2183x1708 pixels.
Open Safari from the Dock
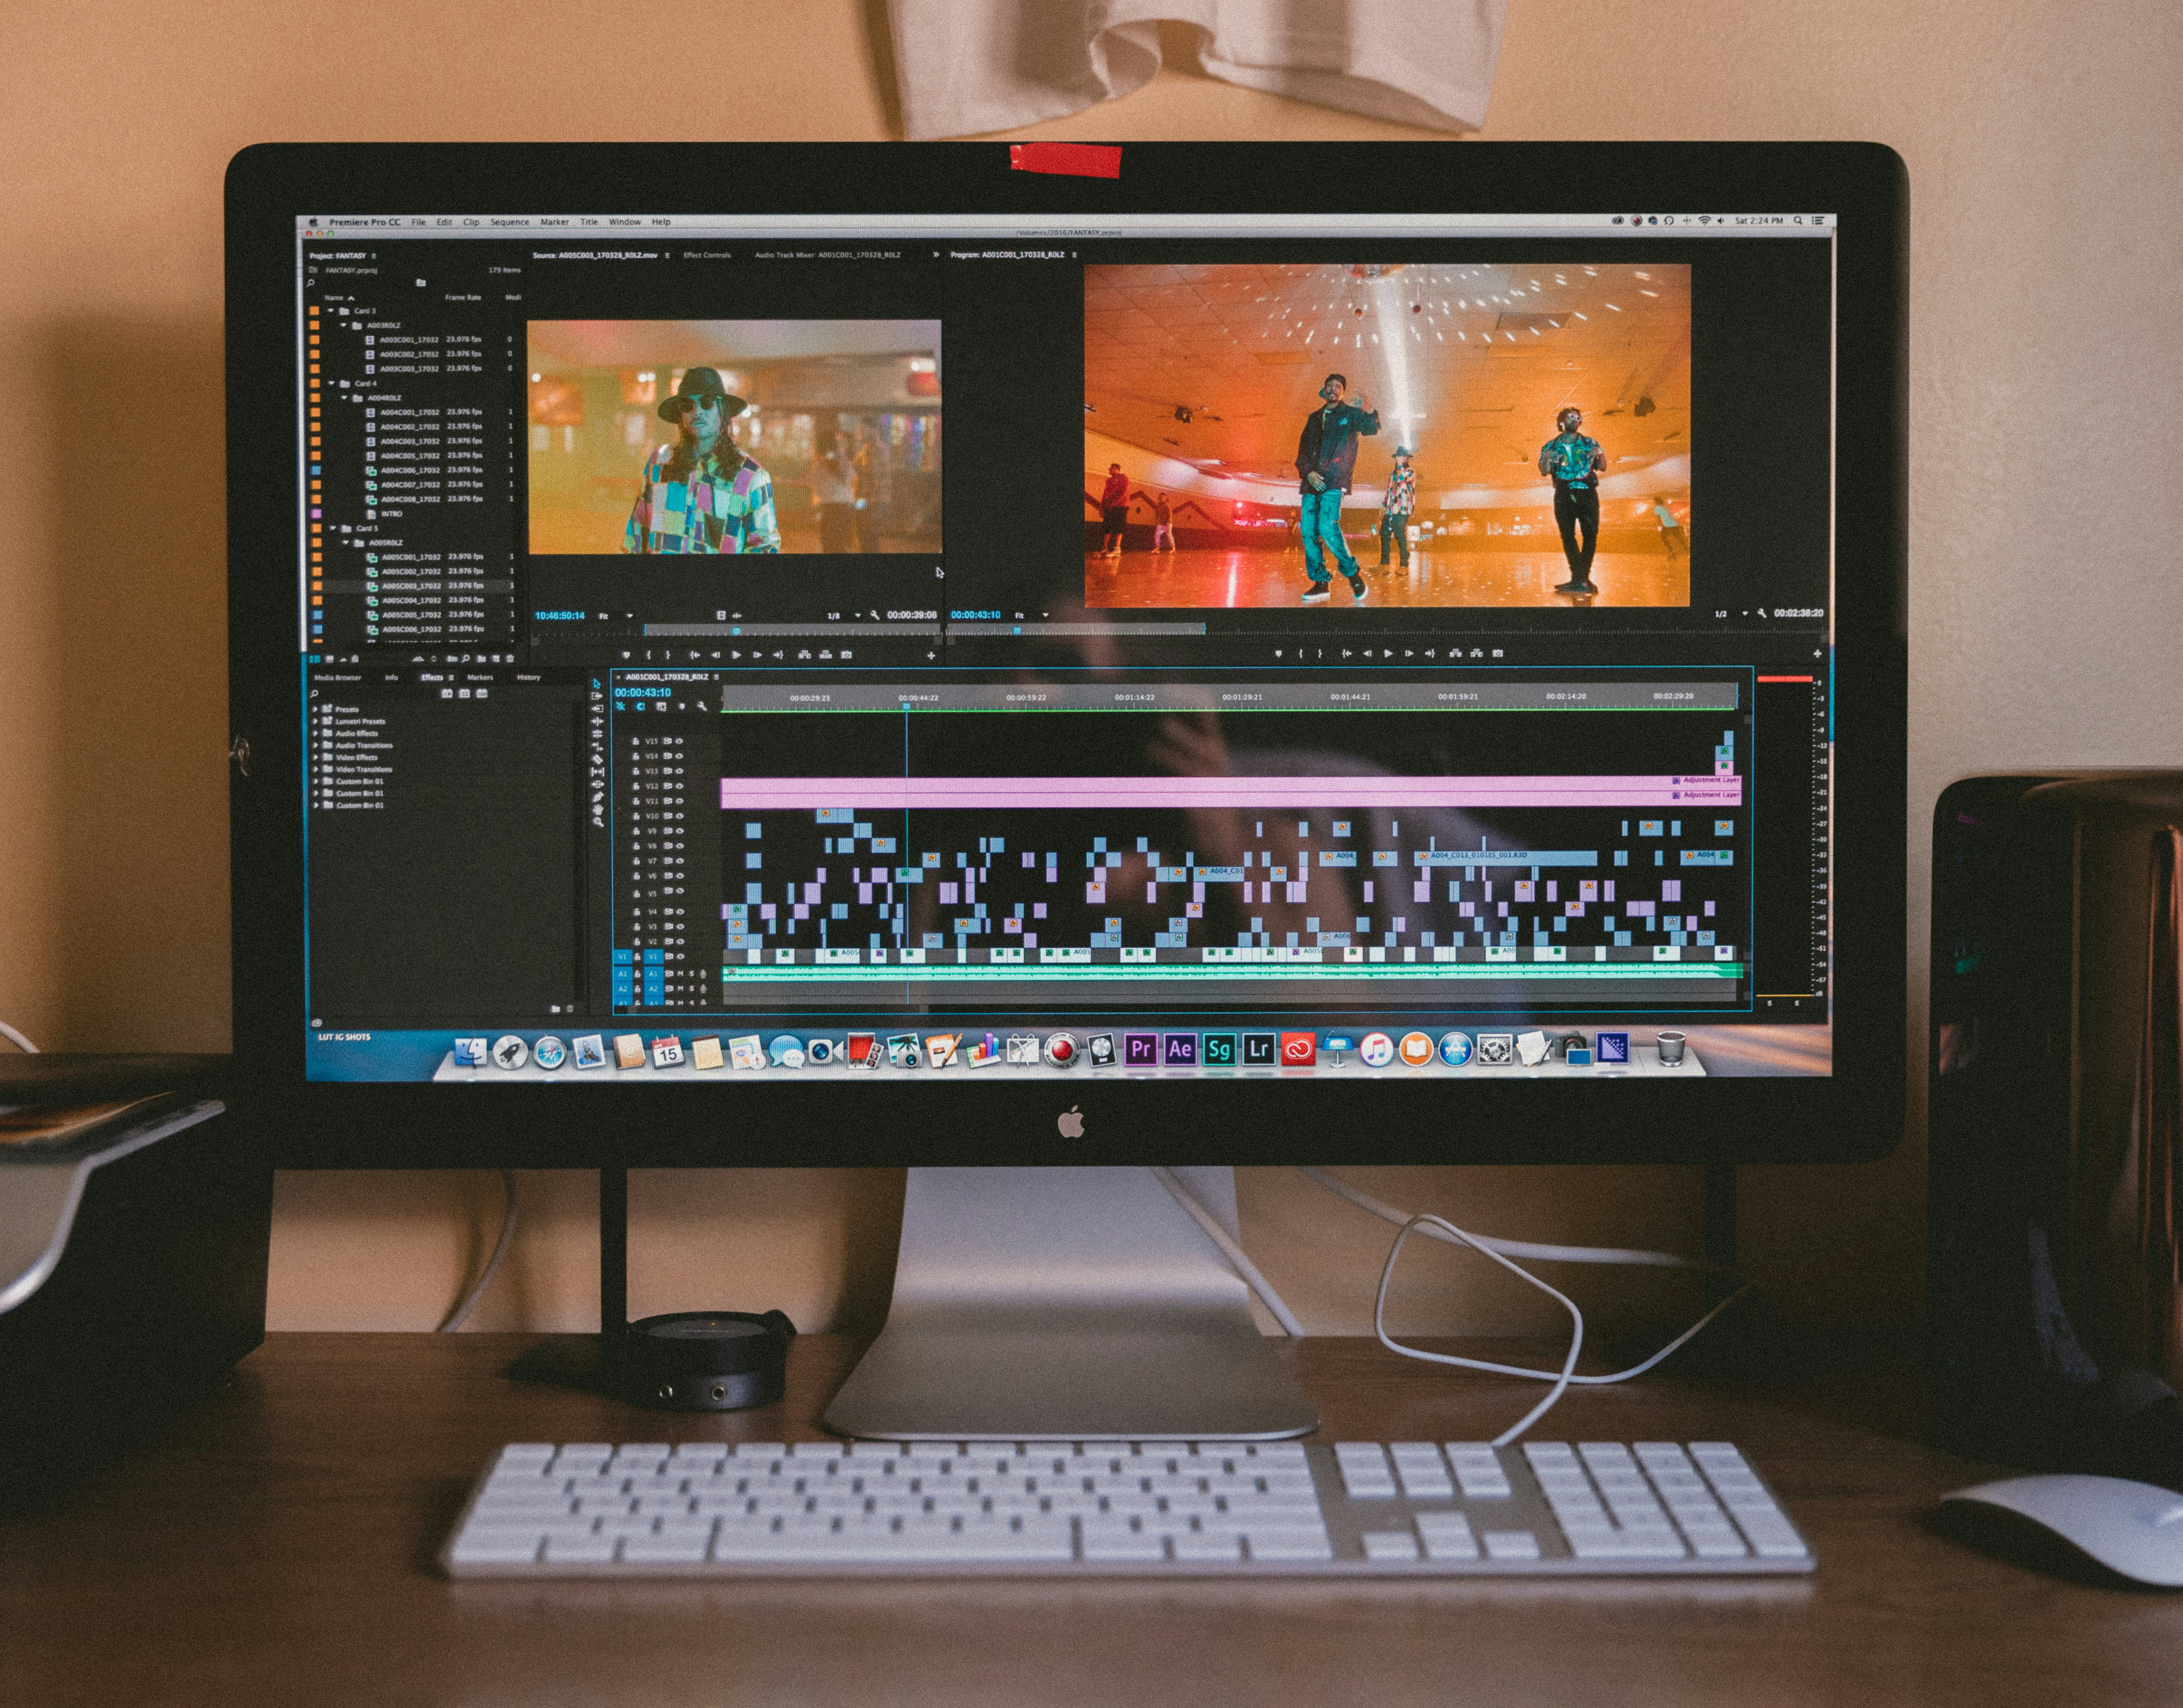[x=549, y=1052]
